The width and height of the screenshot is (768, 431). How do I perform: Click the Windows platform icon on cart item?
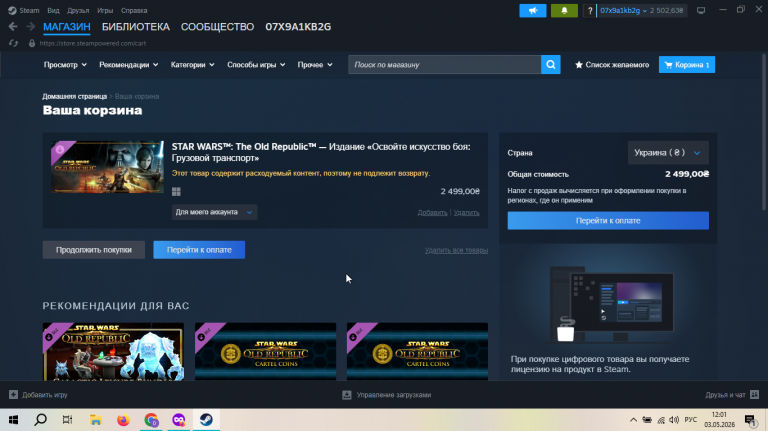(176, 192)
